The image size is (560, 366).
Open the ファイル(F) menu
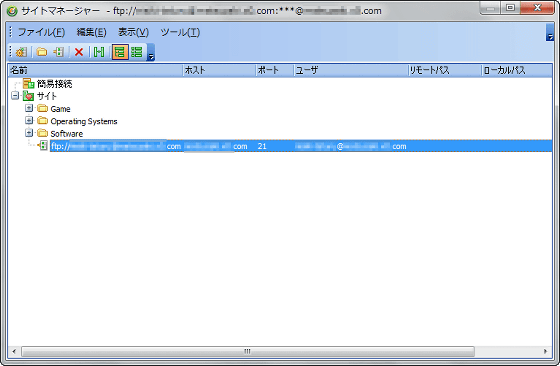[41, 32]
